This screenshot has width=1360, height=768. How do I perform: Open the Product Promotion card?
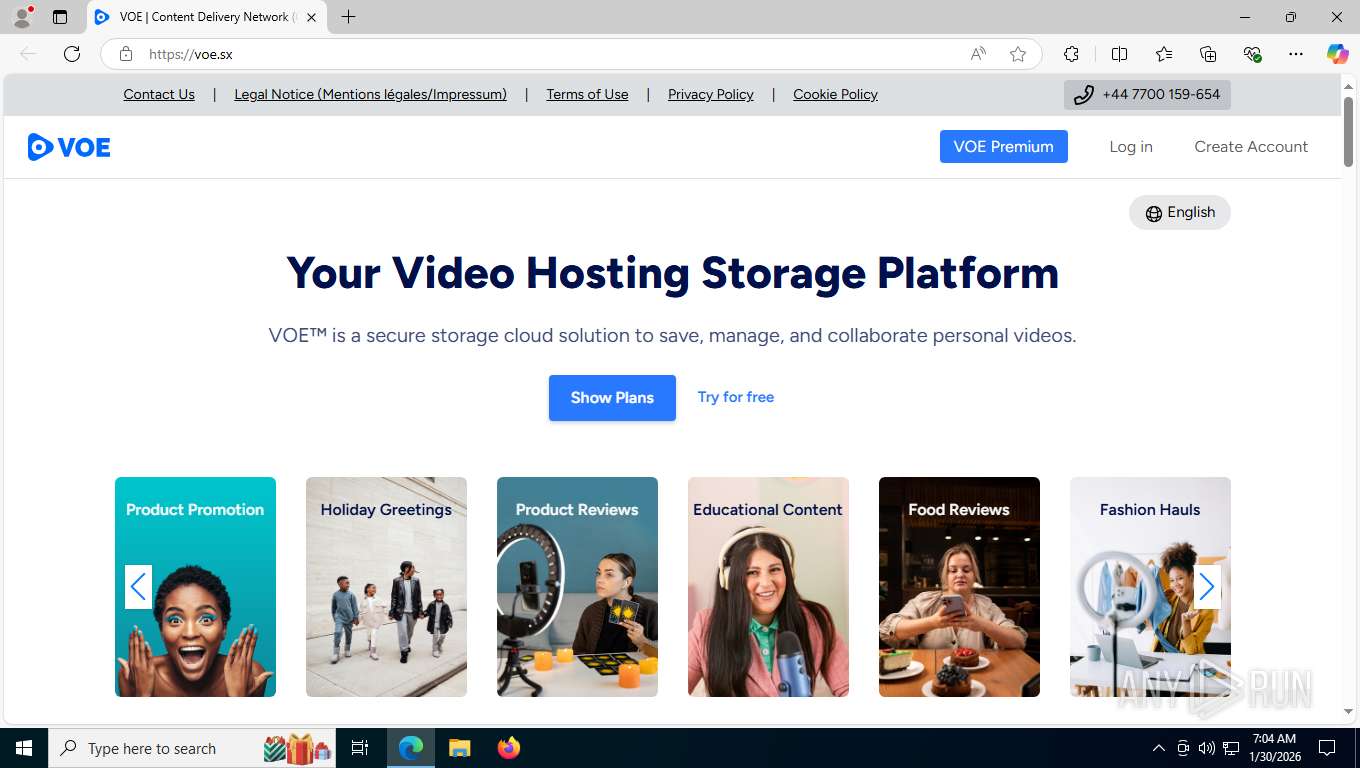(x=195, y=587)
